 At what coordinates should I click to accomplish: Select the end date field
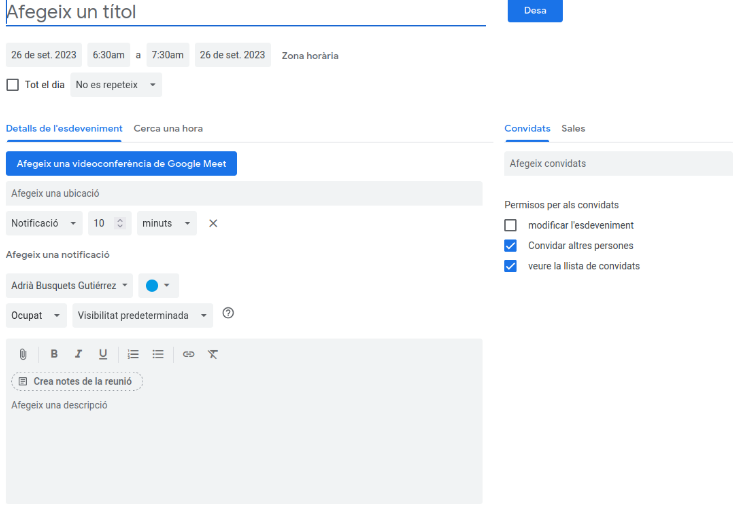point(233,55)
